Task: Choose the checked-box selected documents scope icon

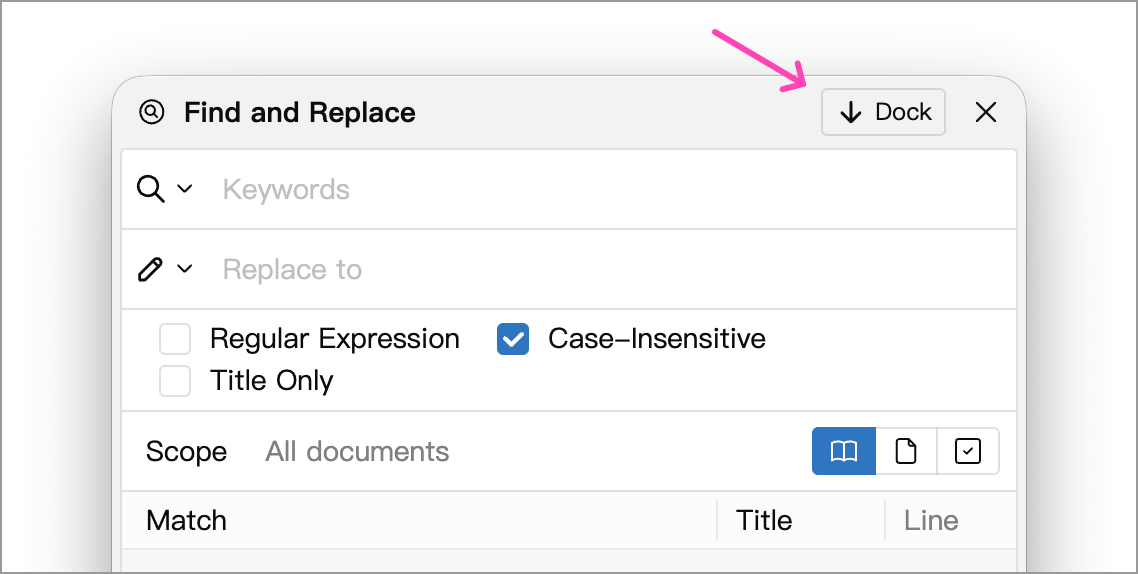Action: tap(968, 451)
